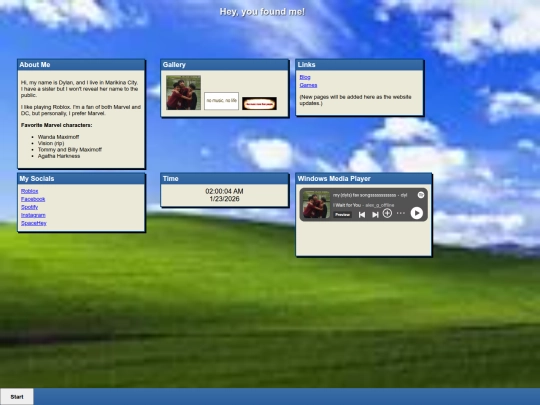Click 'Agatha Harkness' list item
The width and height of the screenshot is (540, 405).
pyautogui.click(x=59, y=156)
